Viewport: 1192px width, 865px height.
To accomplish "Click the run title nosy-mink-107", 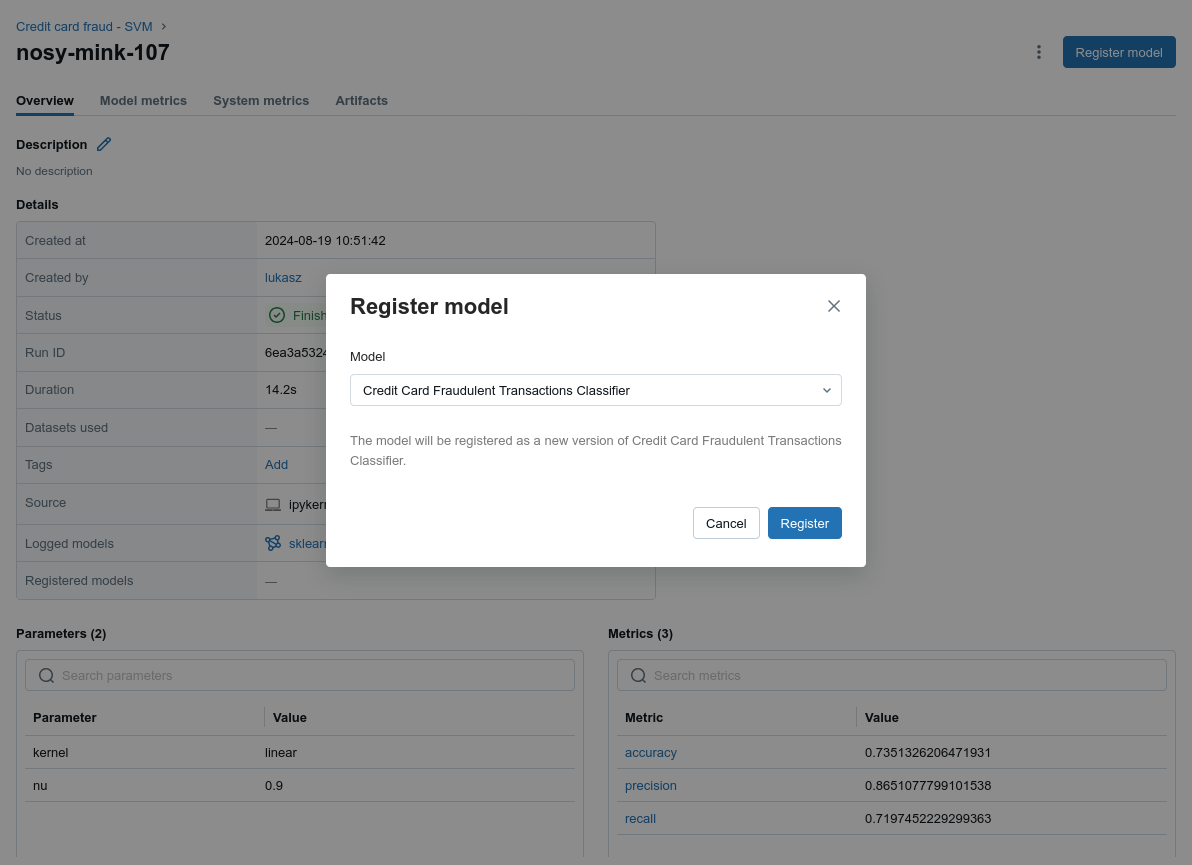I will [93, 52].
